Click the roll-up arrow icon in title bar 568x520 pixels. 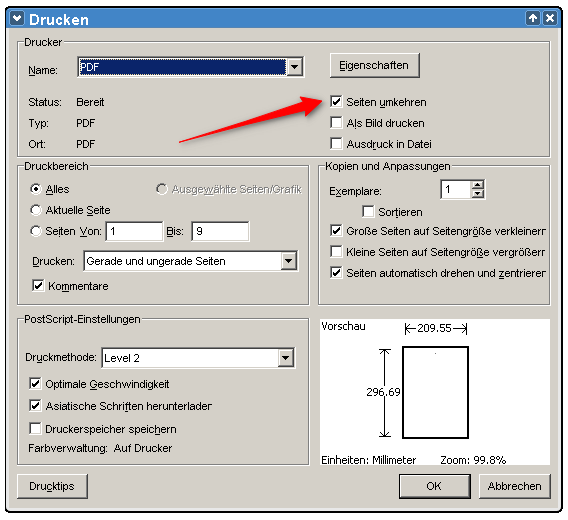(532, 18)
